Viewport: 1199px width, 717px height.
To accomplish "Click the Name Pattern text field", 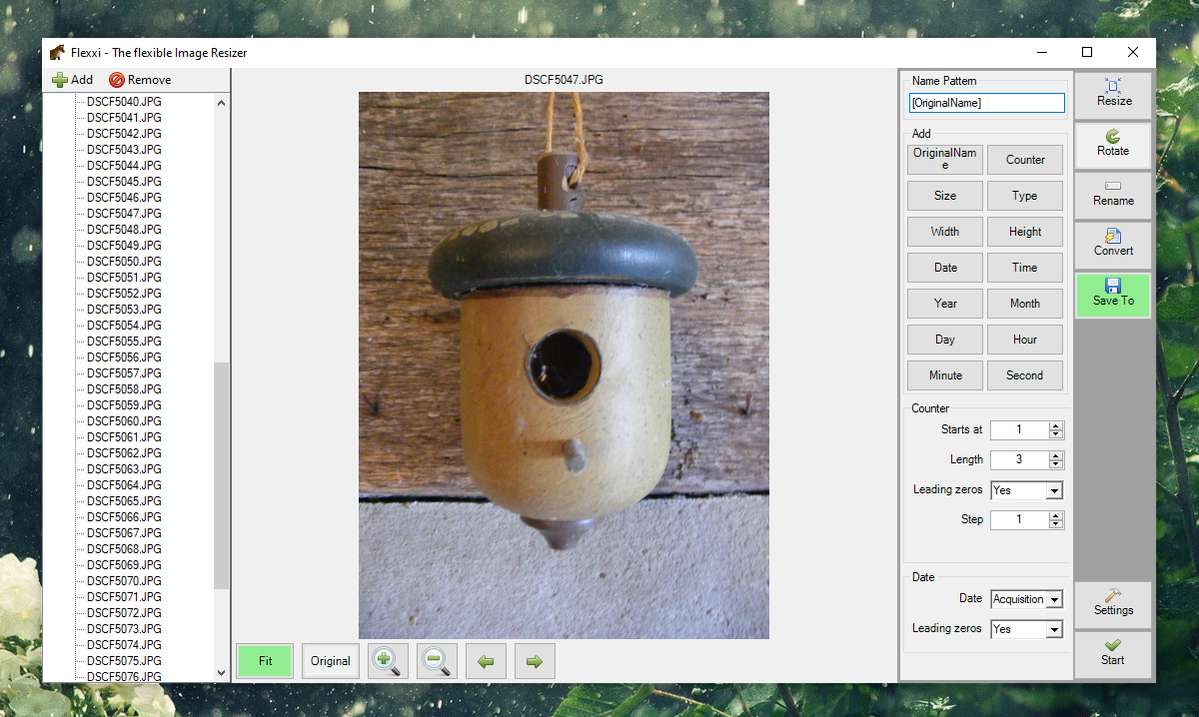I will (986, 102).
